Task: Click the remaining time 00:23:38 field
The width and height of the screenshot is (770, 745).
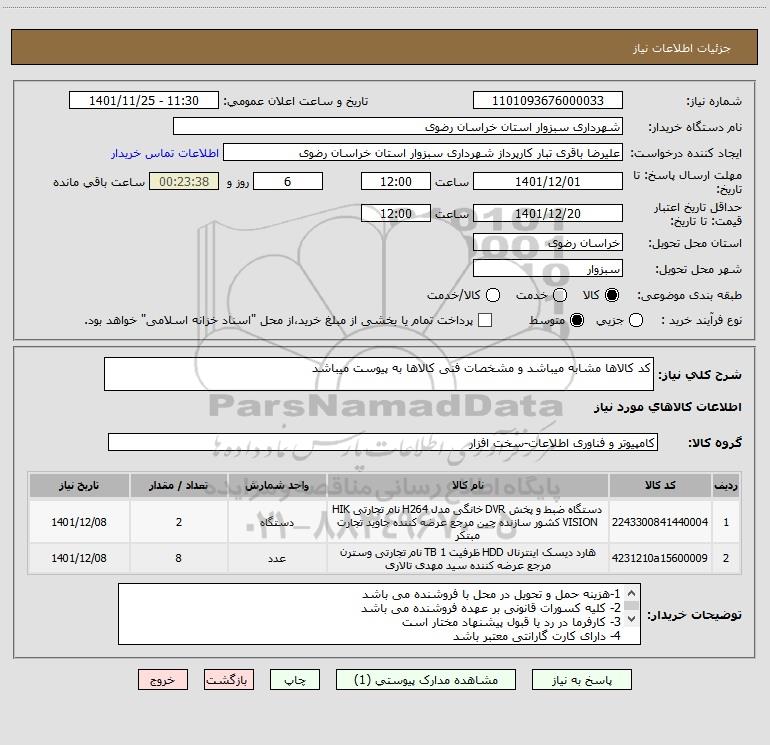Action: tap(184, 181)
